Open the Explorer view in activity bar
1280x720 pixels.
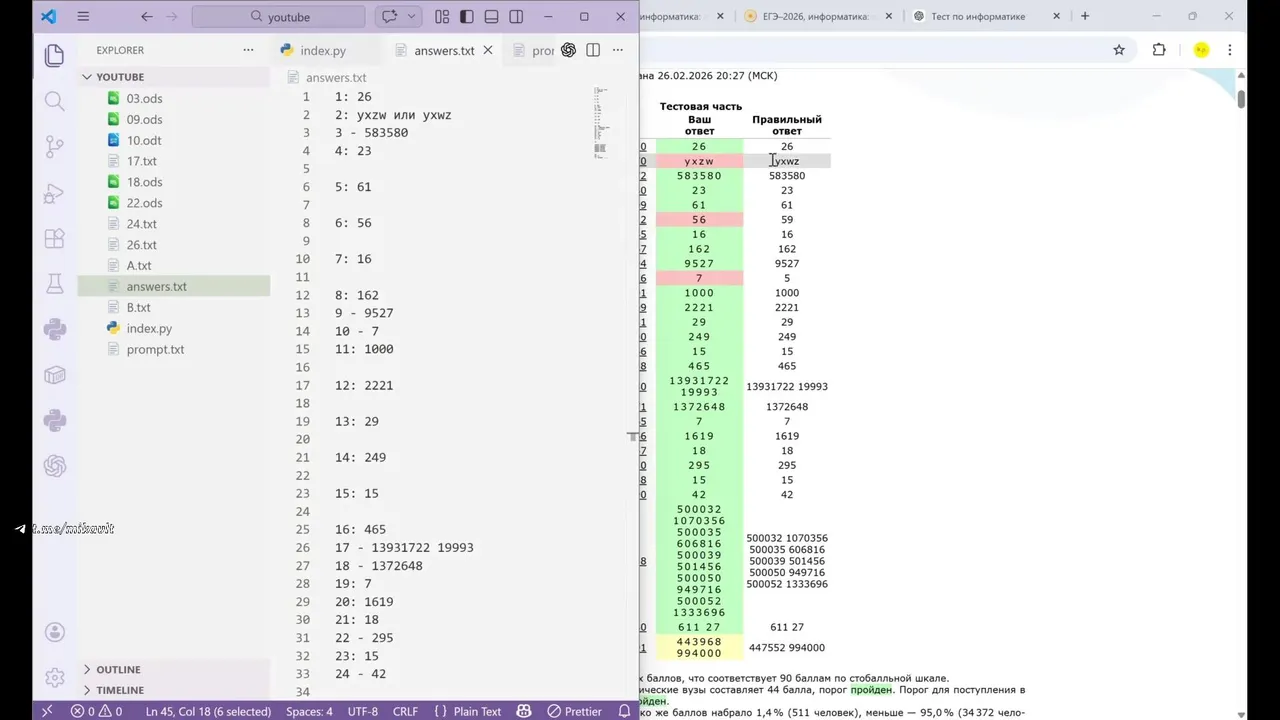tap(55, 55)
